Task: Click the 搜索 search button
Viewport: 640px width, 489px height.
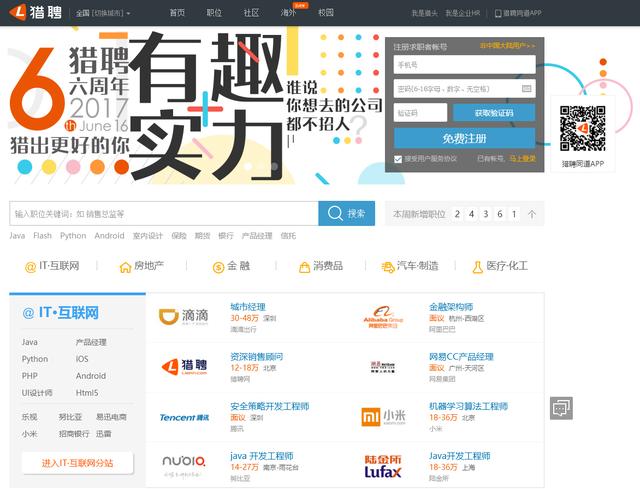Action: coord(347,213)
